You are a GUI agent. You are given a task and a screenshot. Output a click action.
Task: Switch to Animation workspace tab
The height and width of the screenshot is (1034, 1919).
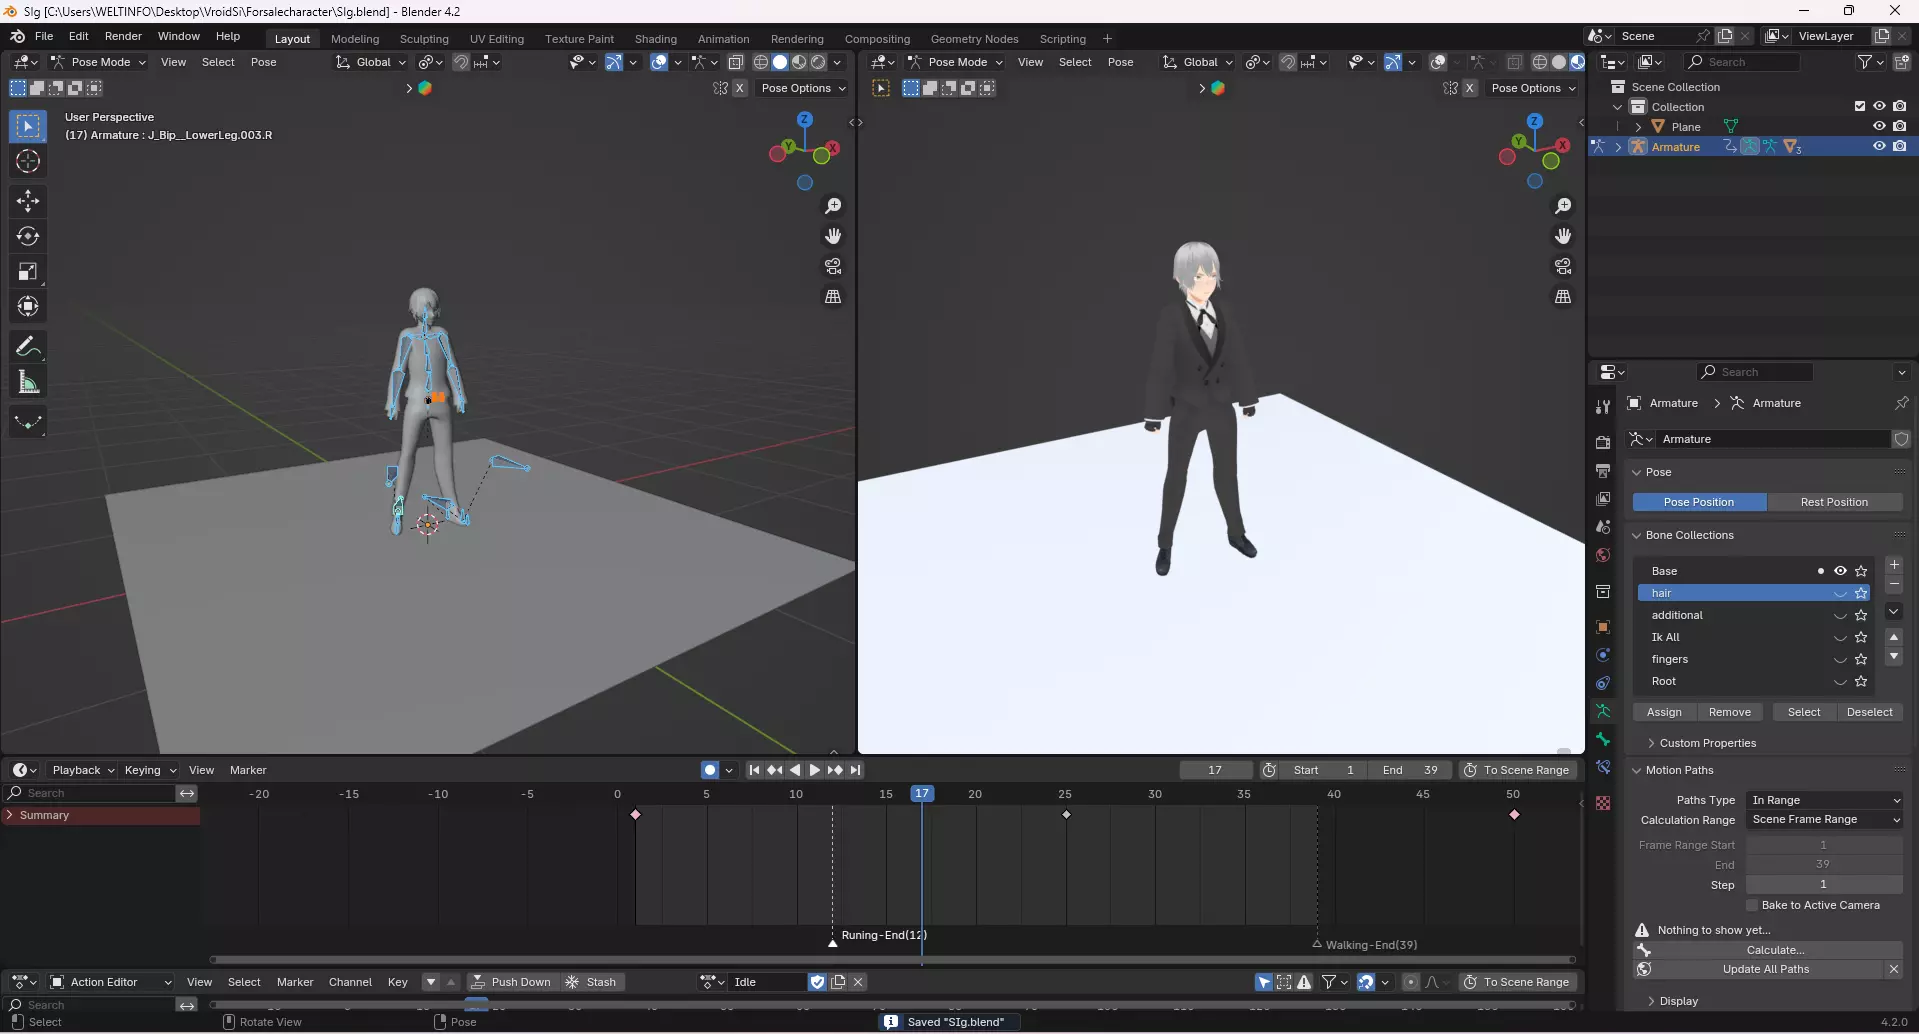tap(723, 39)
